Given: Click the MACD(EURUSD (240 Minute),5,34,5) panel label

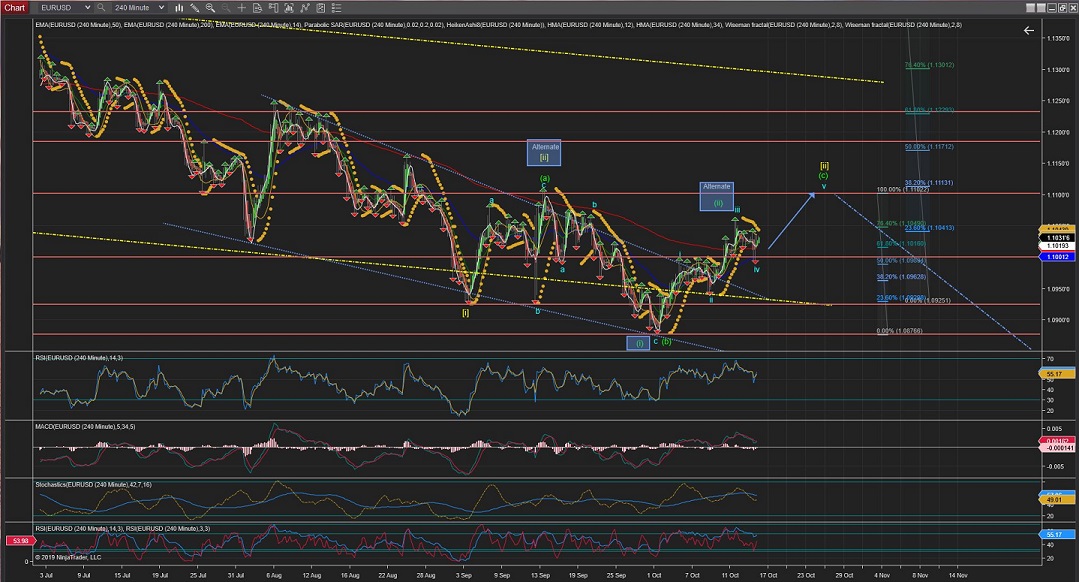Looking at the screenshot, I should pyautogui.click(x=85, y=427).
